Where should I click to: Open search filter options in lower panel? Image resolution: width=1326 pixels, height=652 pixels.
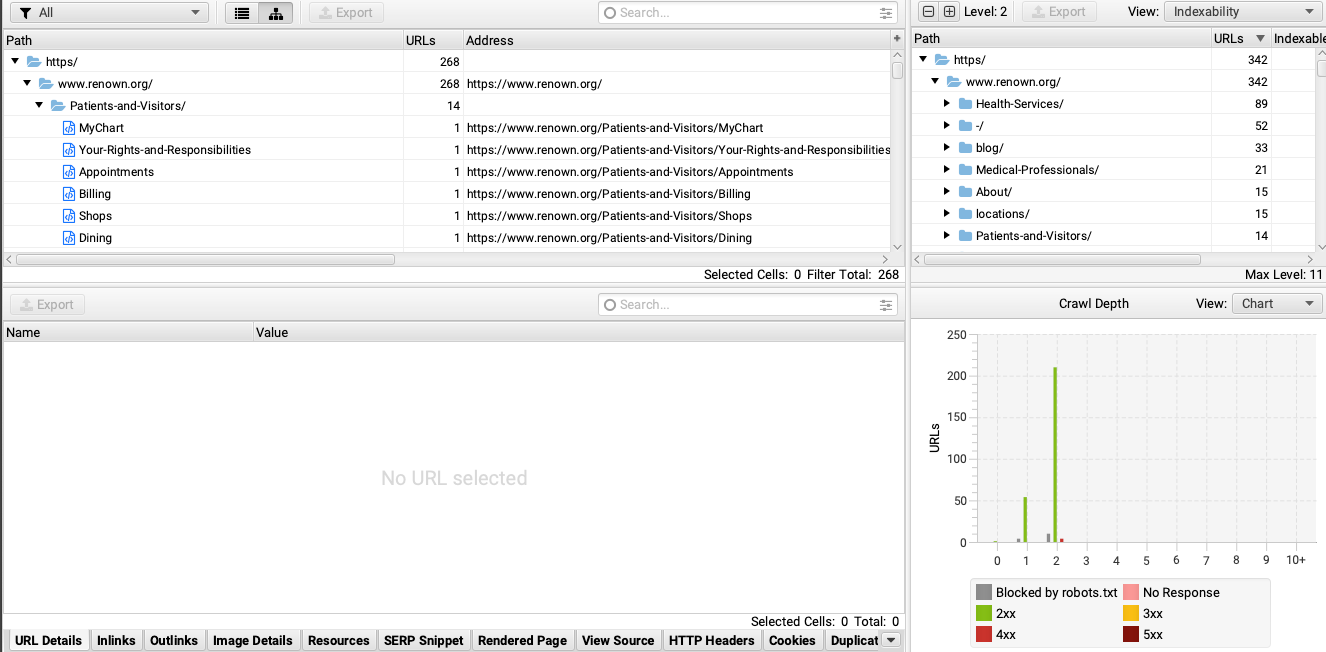[886, 305]
